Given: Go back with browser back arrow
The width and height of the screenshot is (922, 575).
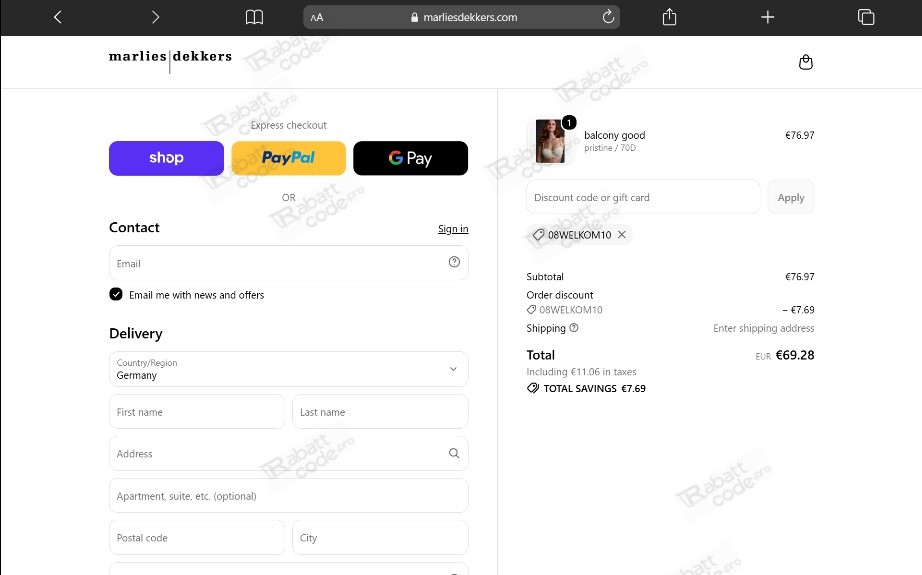Looking at the screenshot, I should point(58,17).
